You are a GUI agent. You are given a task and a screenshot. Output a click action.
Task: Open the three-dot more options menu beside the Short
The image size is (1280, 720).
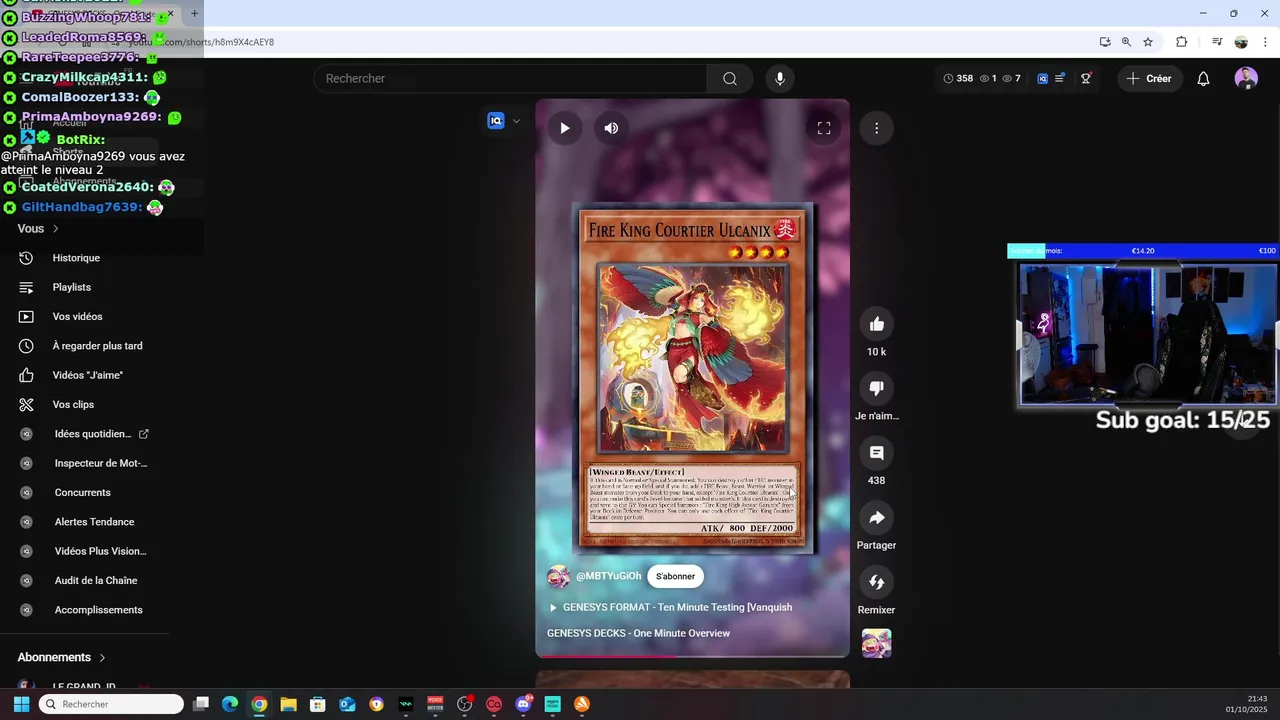[x=876, y=128]
